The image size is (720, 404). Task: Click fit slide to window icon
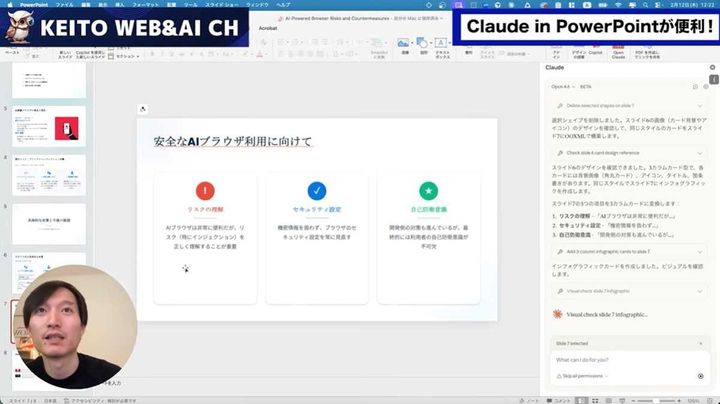[x=710, y=401]
